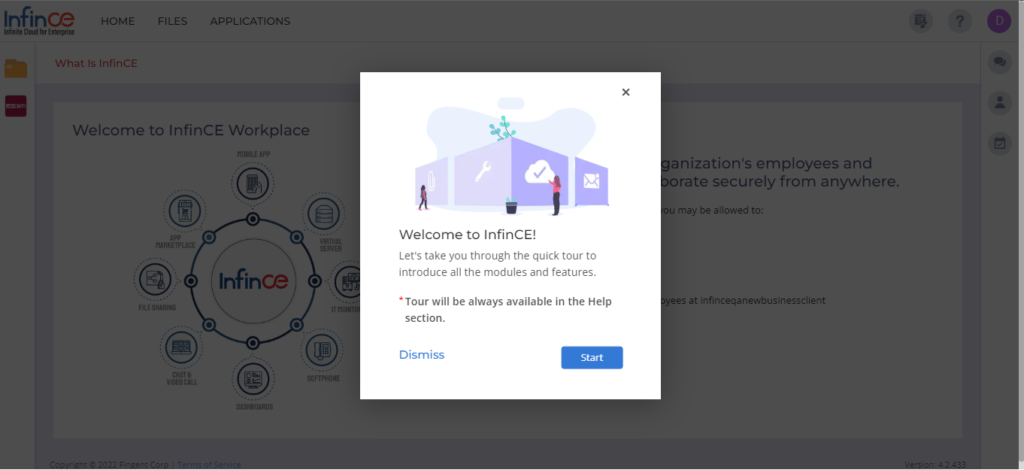
Task: Open the user profile avatar D
Action: [999, 22]
